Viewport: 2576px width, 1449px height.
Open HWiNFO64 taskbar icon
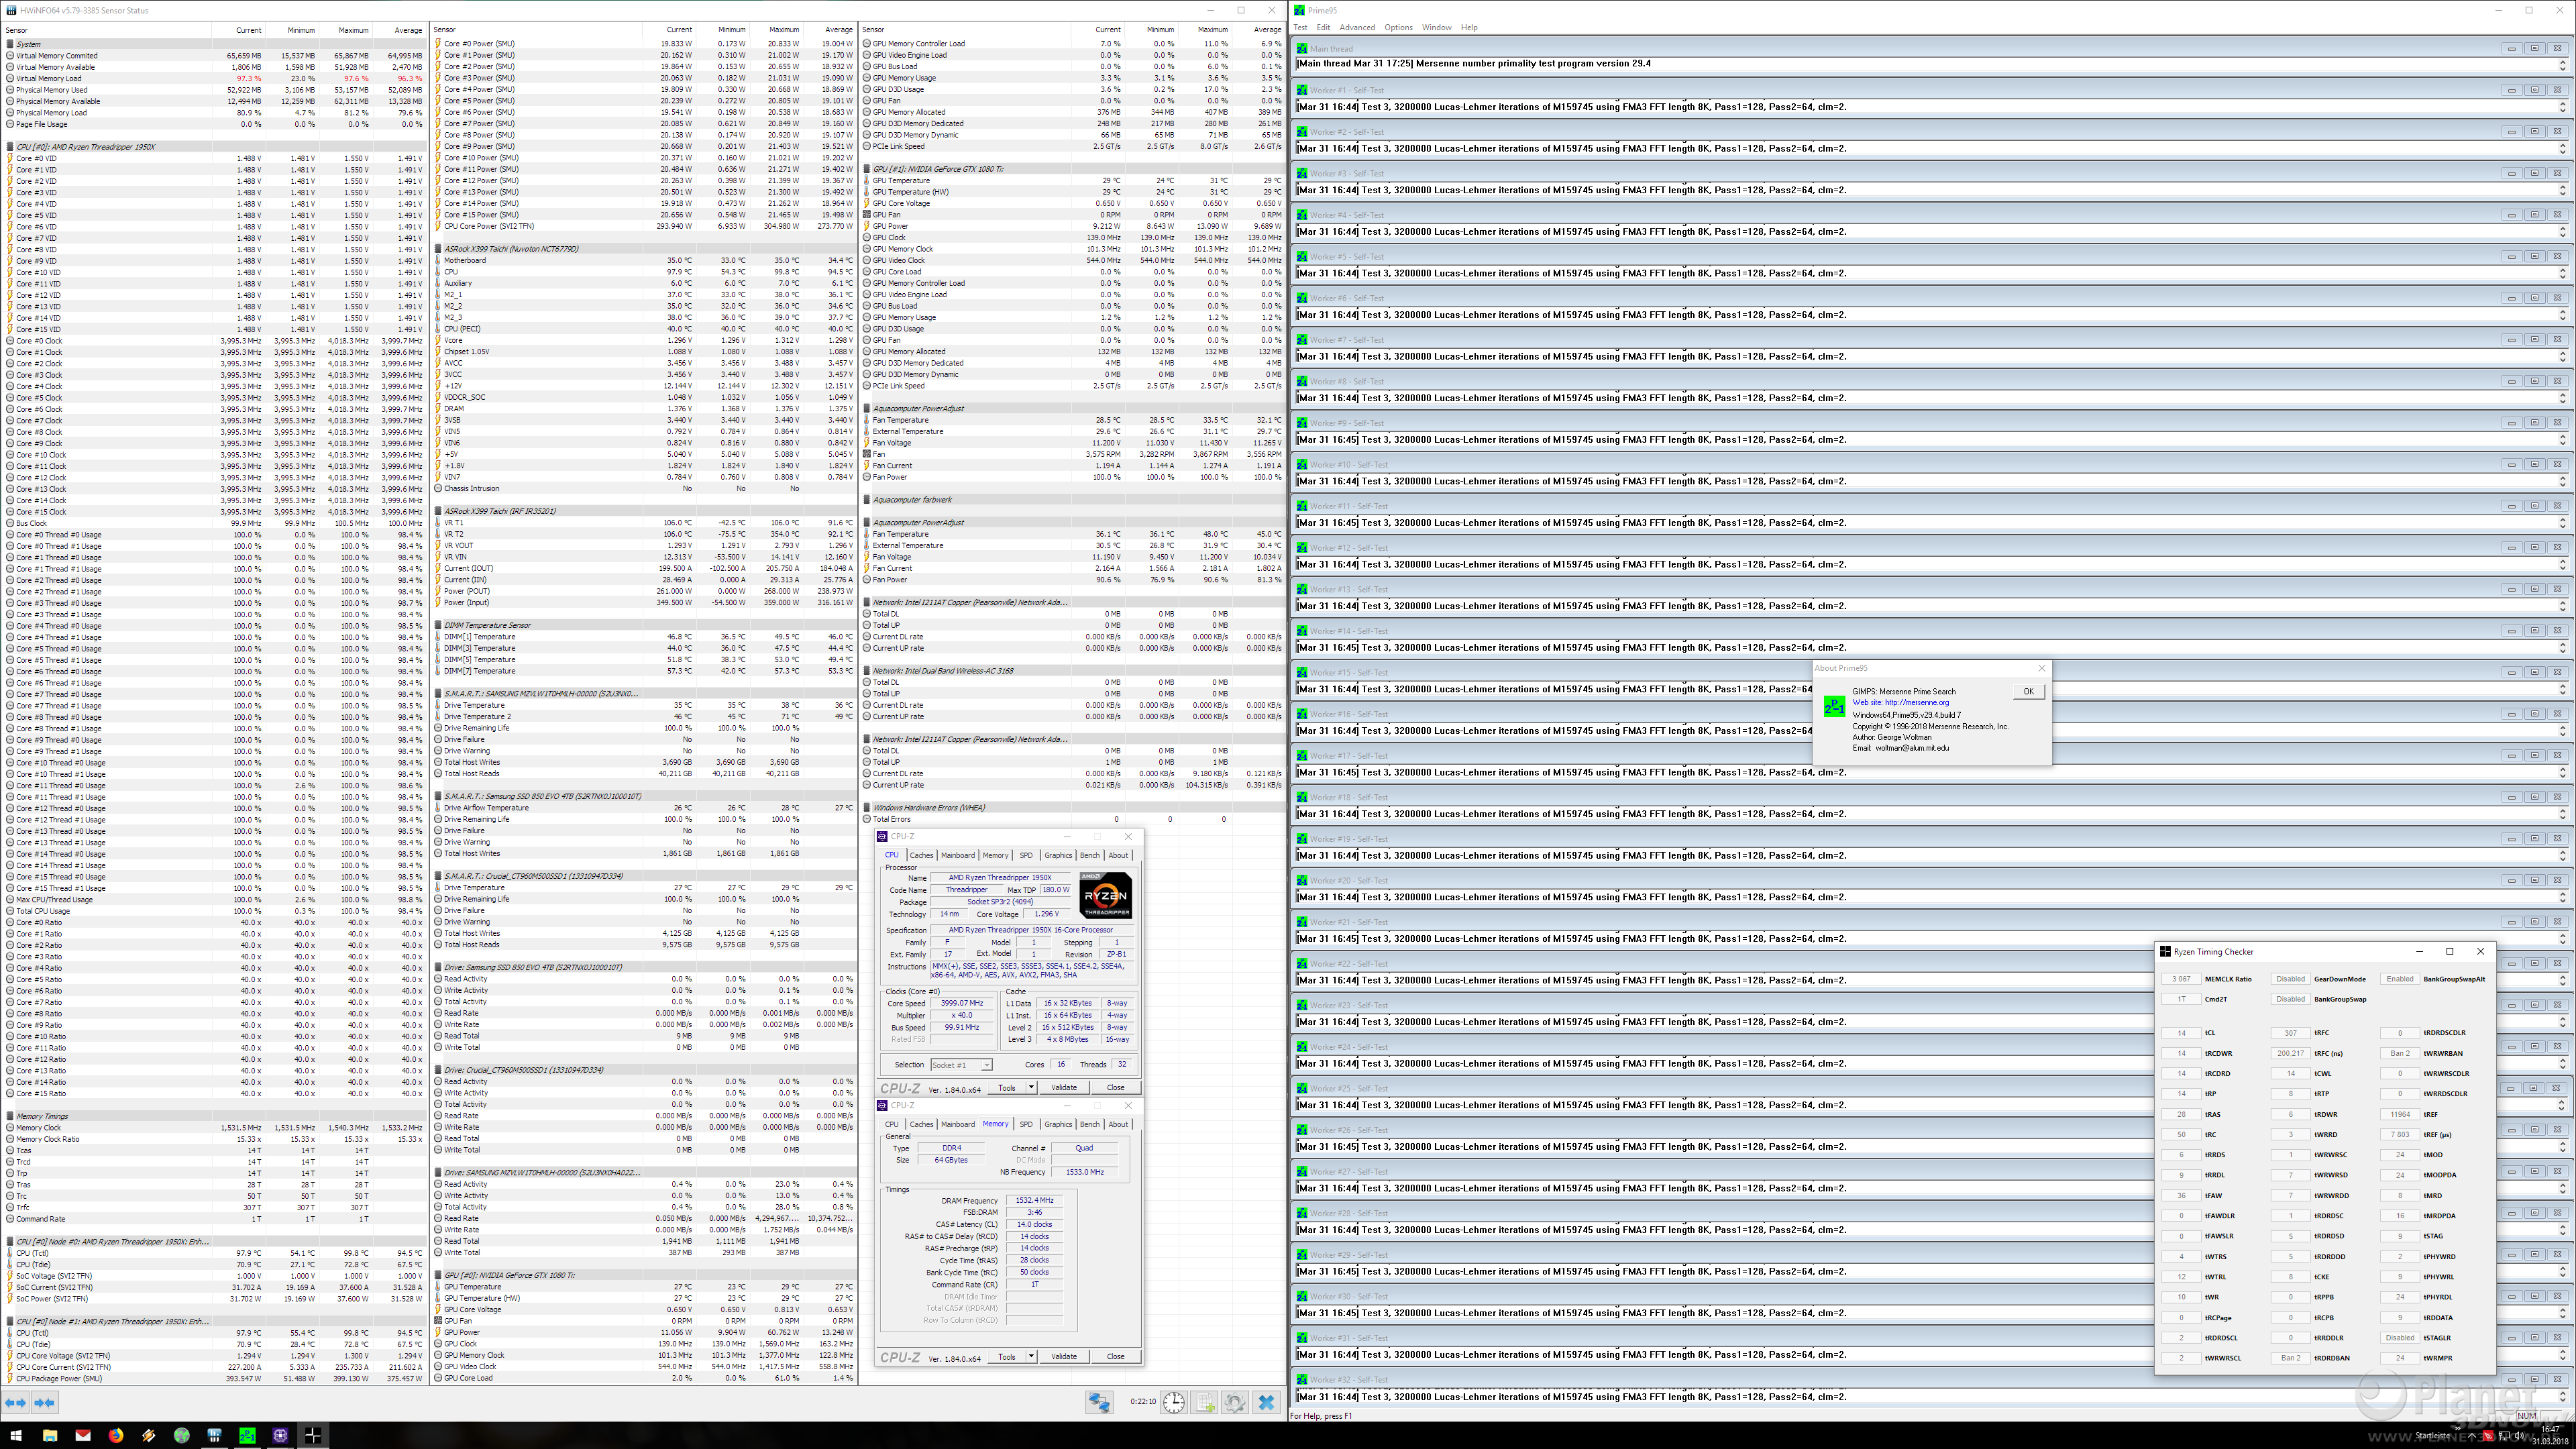tap(214, 1435)
